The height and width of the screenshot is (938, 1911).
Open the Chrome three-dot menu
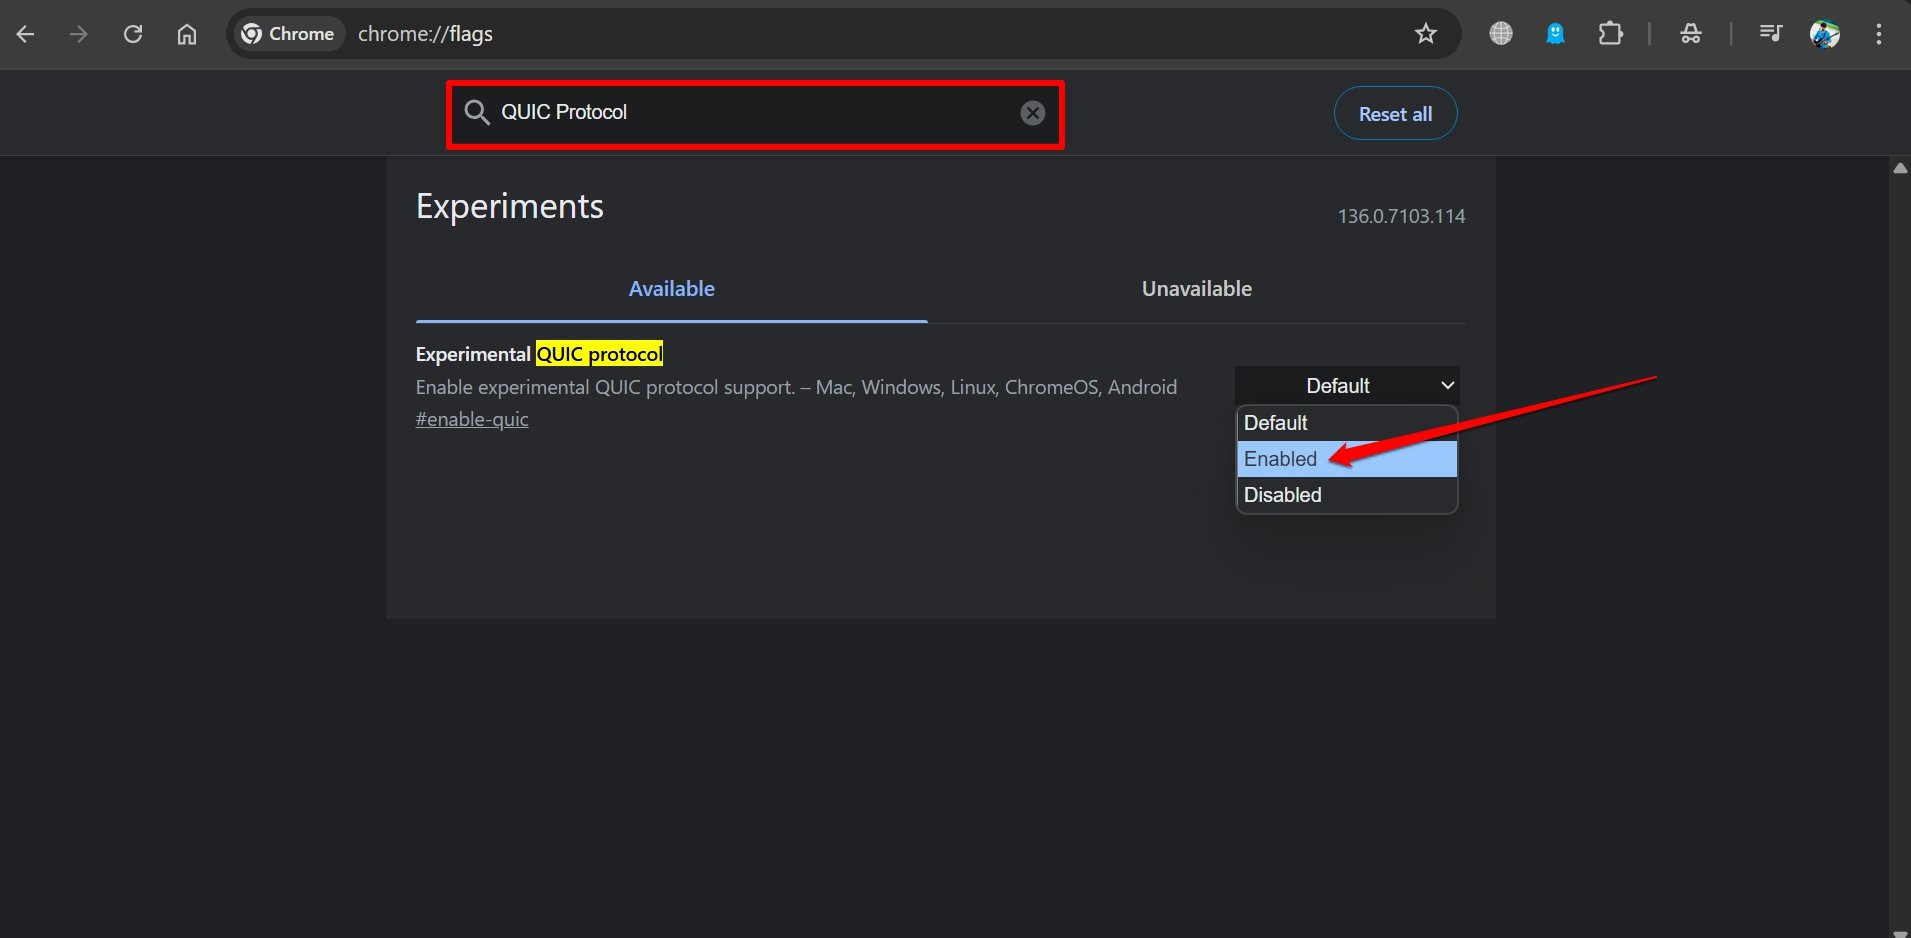click(1878, 34)
